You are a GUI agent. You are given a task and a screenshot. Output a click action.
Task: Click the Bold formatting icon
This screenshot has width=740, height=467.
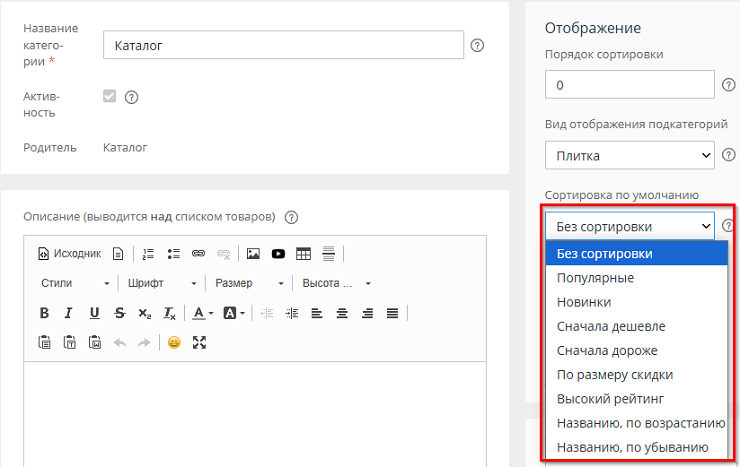pyautogui.click(x=44, y=313)
